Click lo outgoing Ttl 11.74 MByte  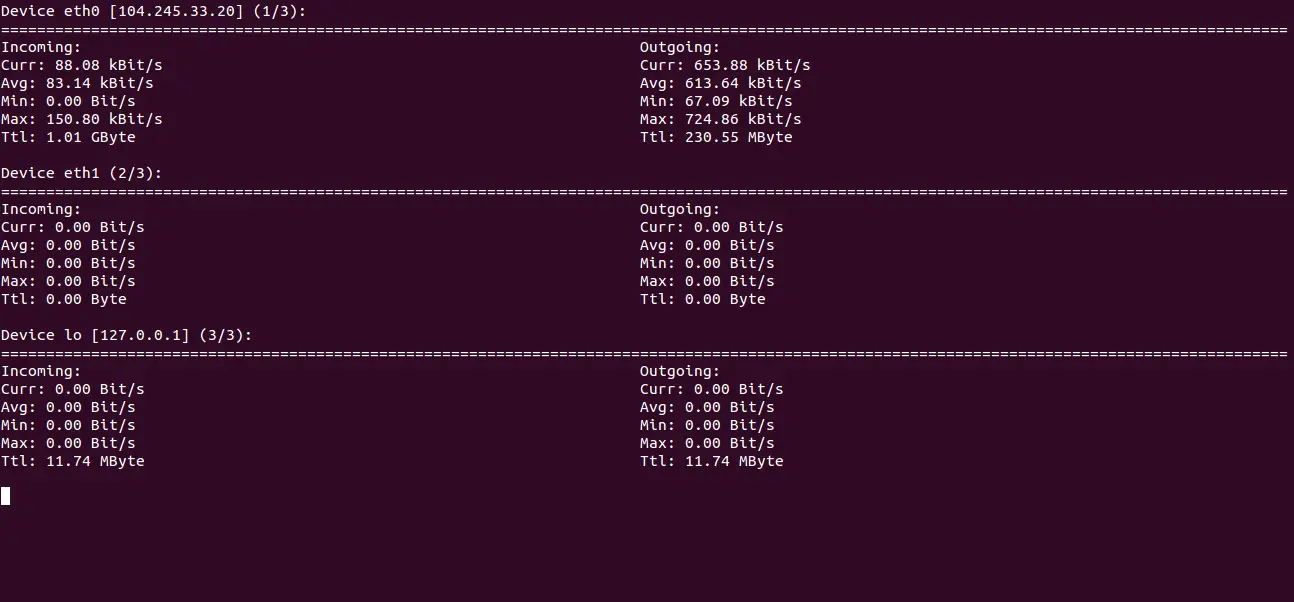coord(712,461)
